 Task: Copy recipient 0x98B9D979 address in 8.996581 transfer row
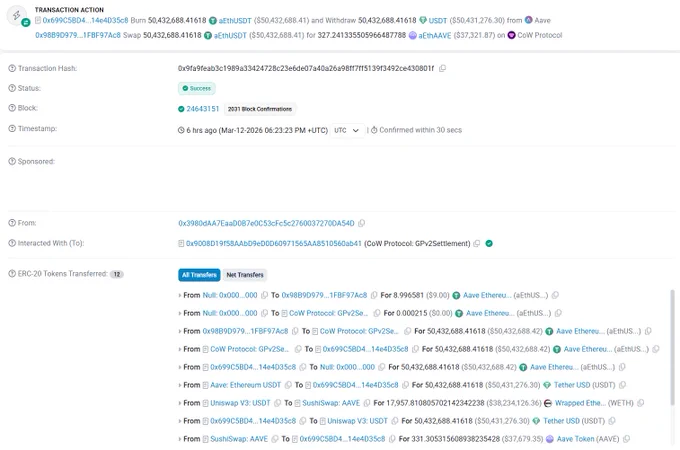pos(374,295)
